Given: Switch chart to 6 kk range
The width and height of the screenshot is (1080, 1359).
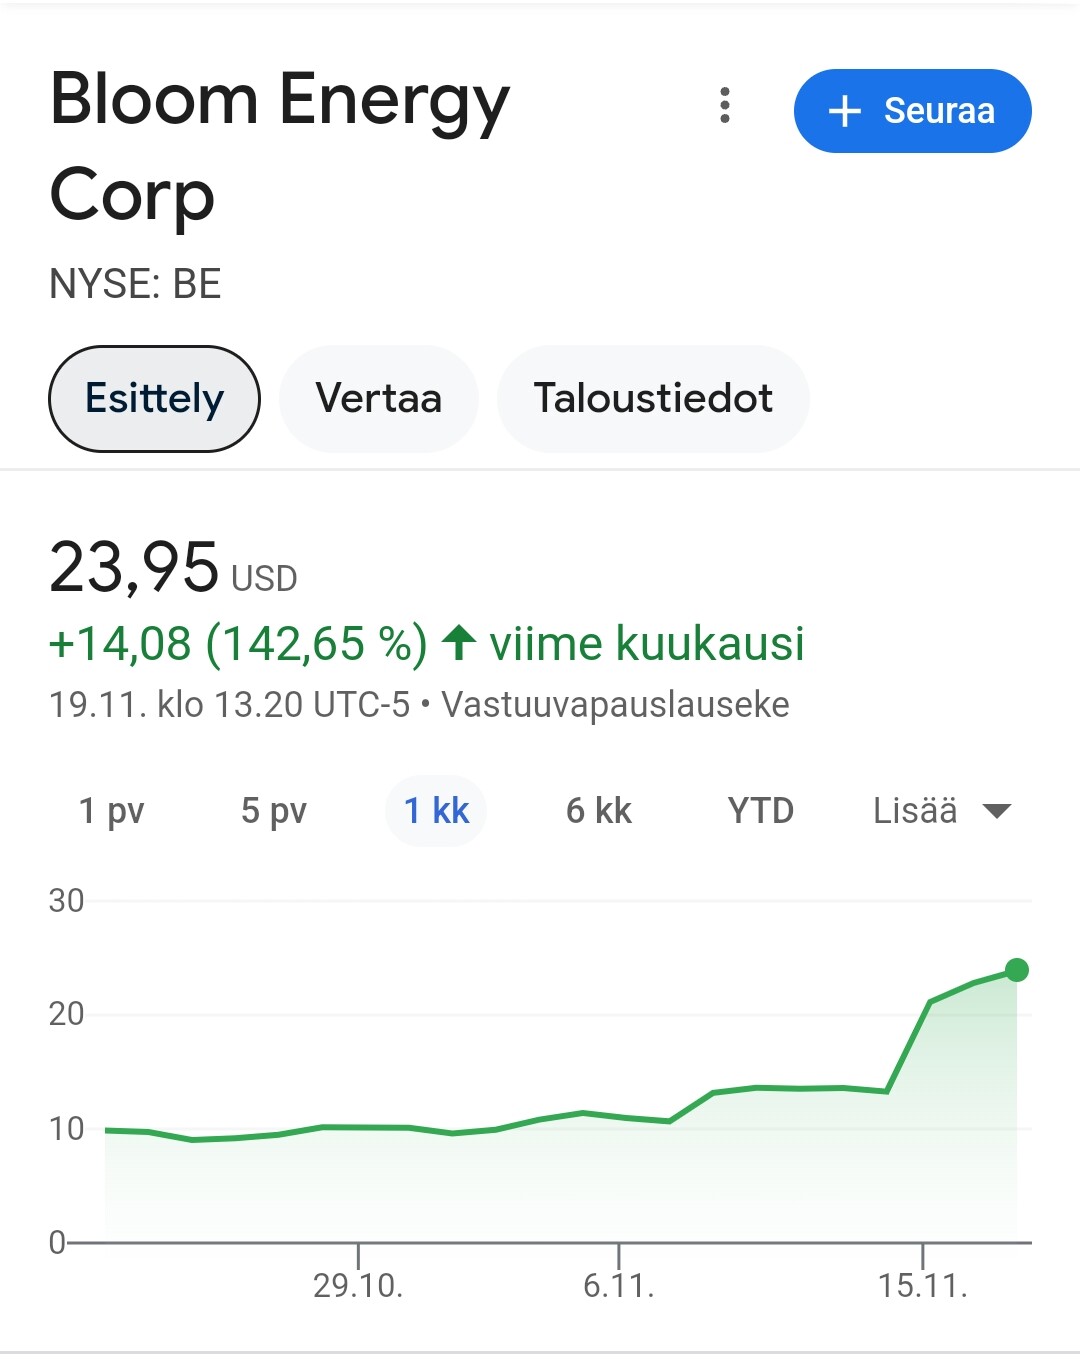Looking at the screenshot, I should (599, 811).
